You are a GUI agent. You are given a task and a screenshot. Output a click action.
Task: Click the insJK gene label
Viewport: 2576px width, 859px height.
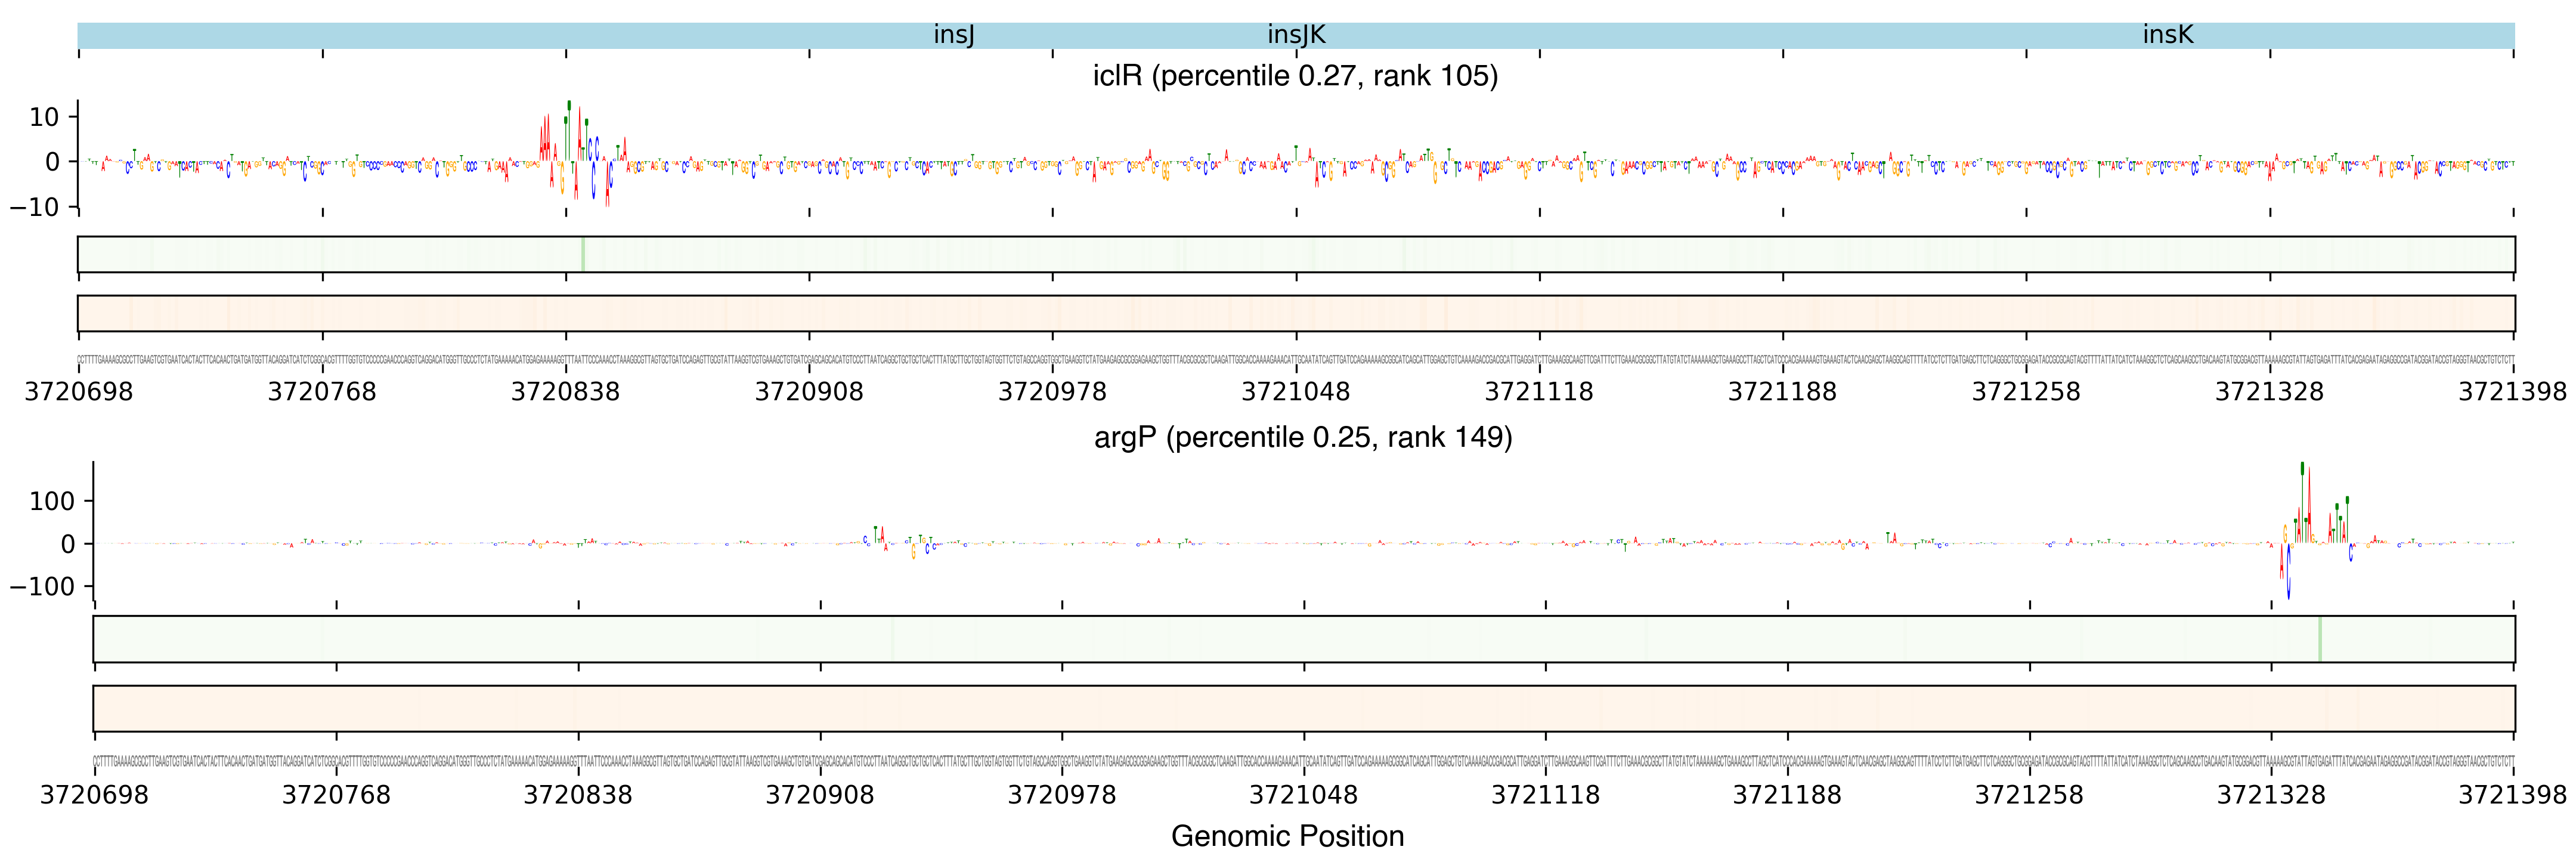click(x=1296, y=35)
